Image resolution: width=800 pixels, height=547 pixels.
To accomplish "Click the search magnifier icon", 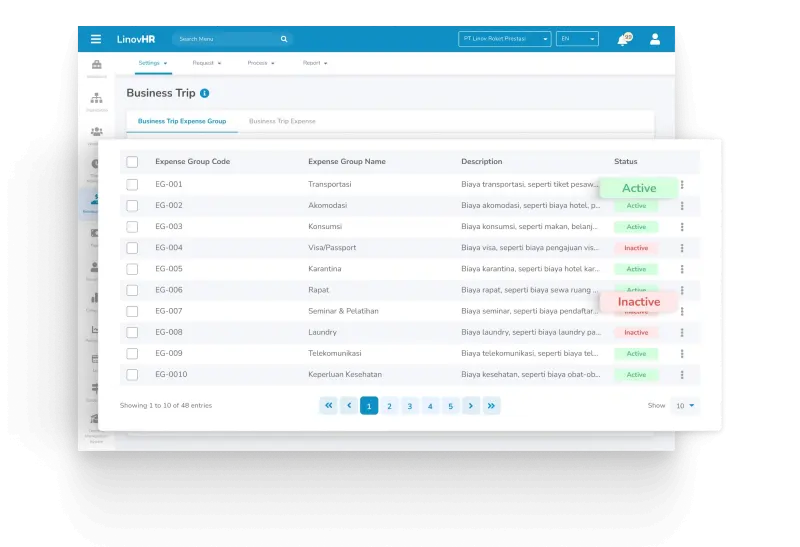I will [284, 39].
